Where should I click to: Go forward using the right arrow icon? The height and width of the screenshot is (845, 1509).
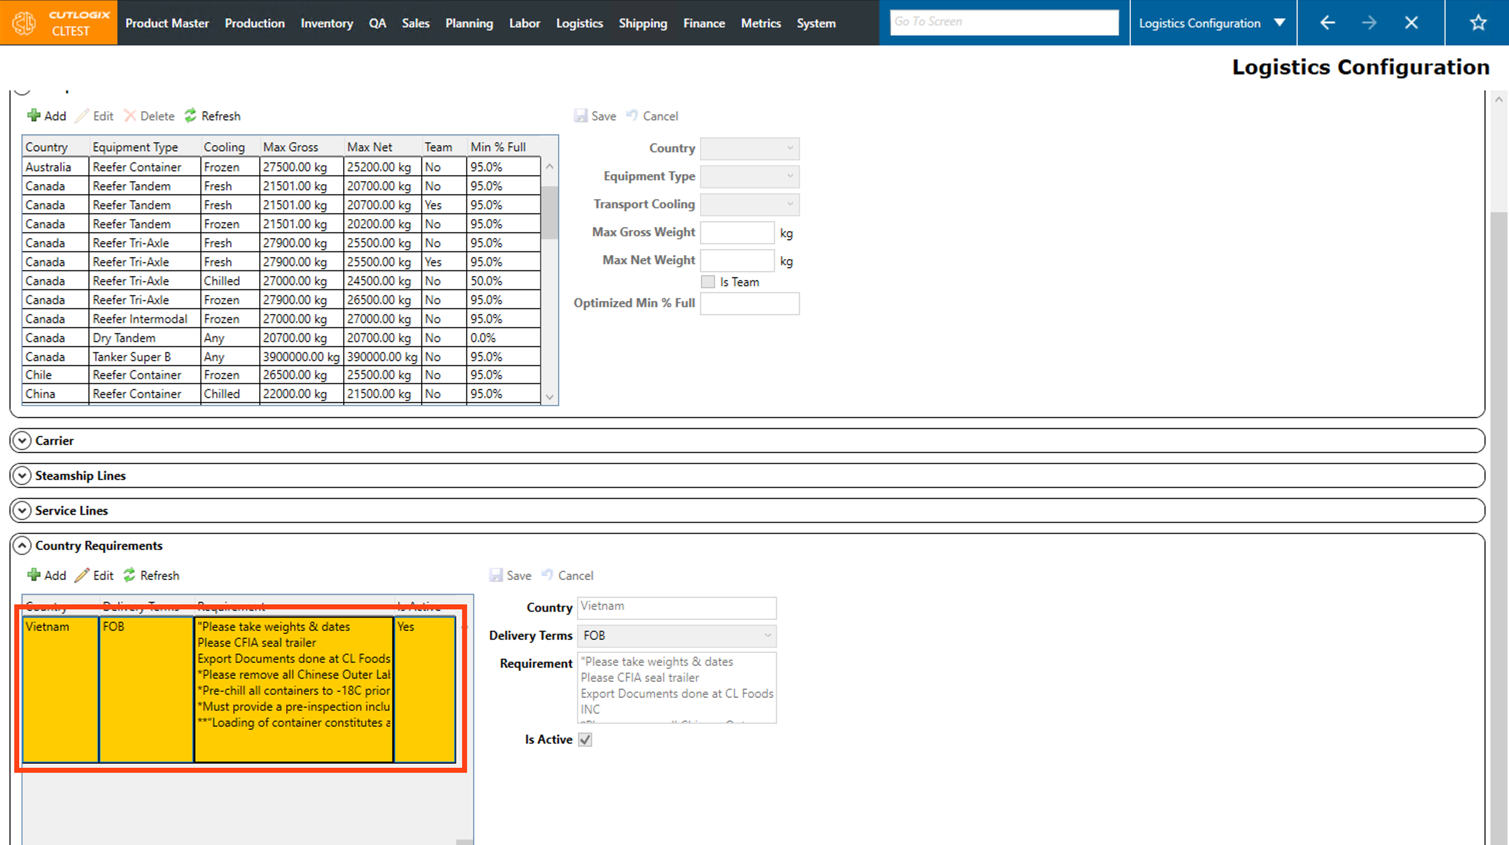1369,22
